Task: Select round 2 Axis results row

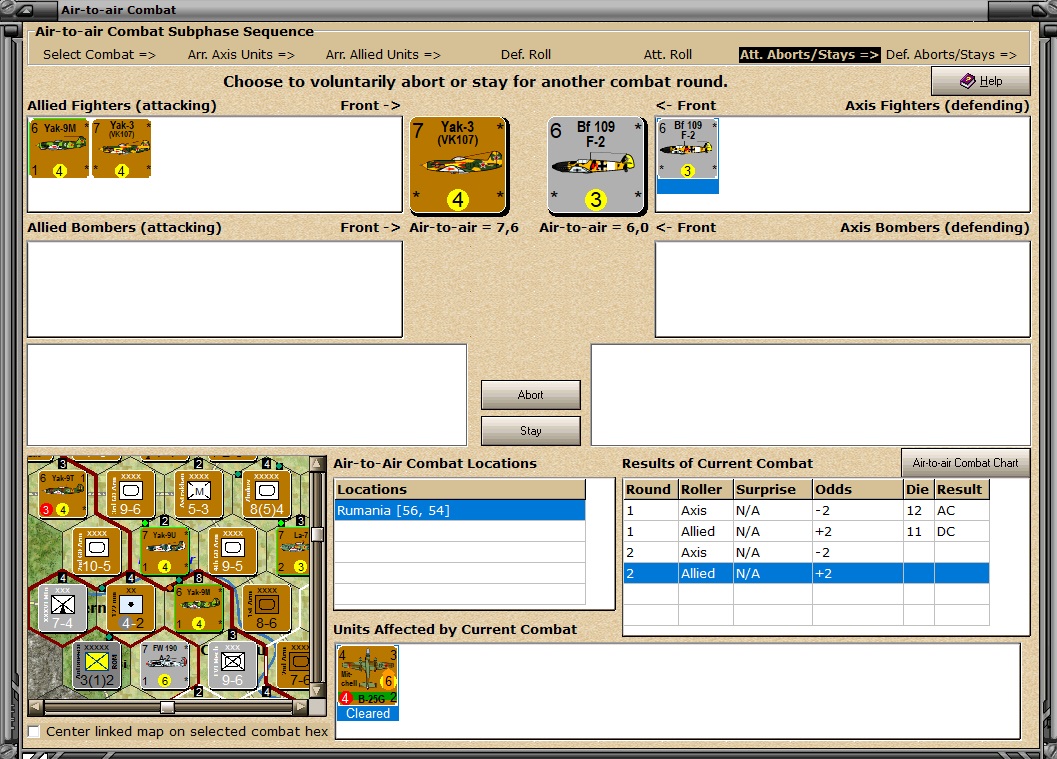Action: 806,552
